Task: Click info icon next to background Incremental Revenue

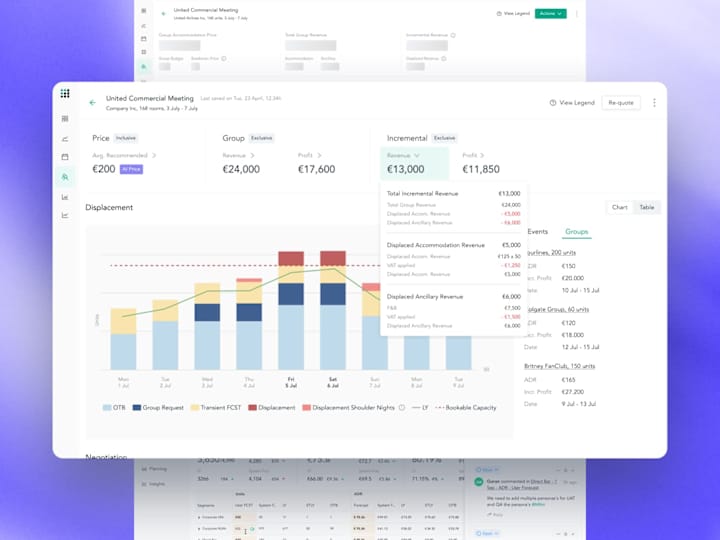Action: click(453, 35)
